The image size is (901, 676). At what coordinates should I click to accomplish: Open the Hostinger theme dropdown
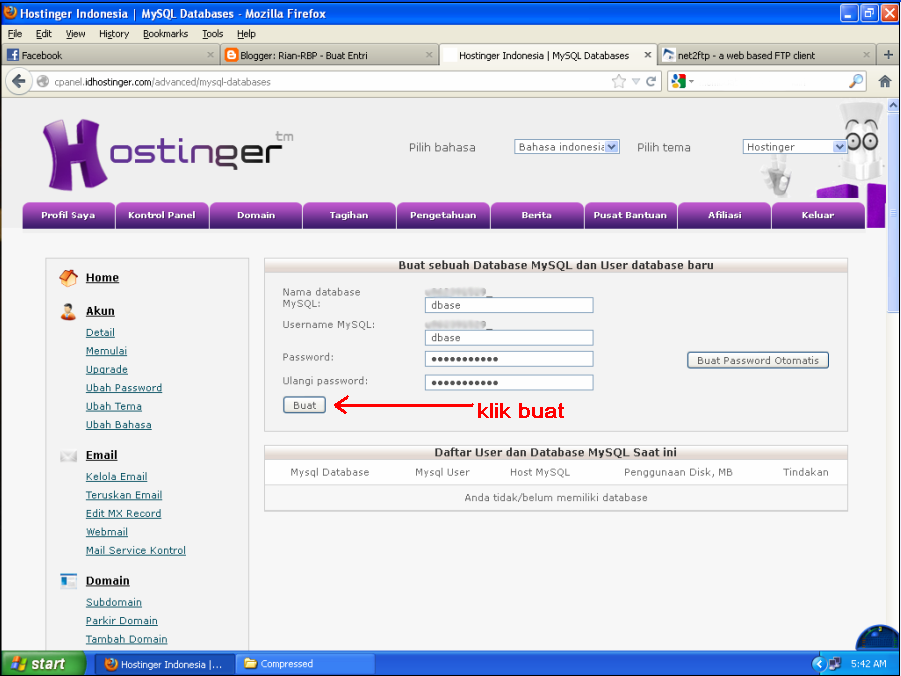[x=794, y=147]
